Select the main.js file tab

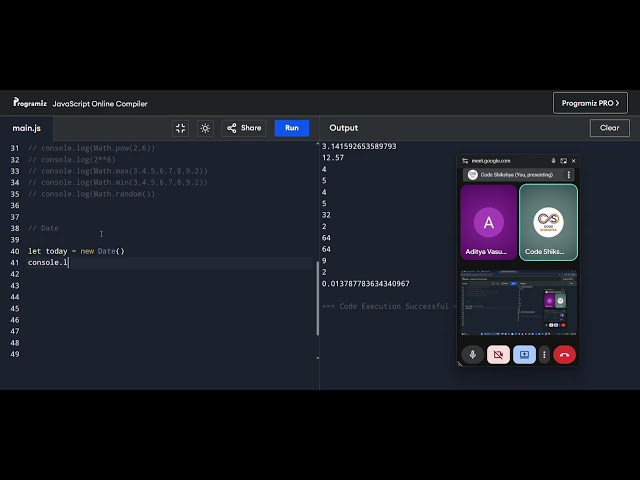point(27,128)
